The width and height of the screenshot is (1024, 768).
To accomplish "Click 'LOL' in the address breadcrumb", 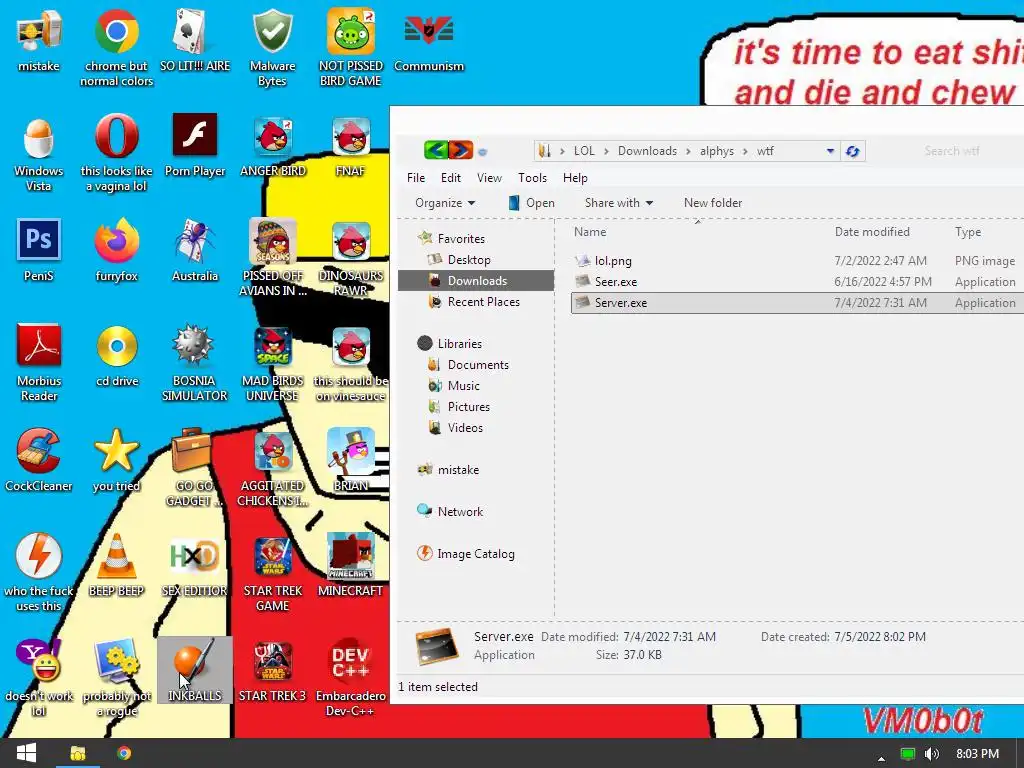I will 584,151.
